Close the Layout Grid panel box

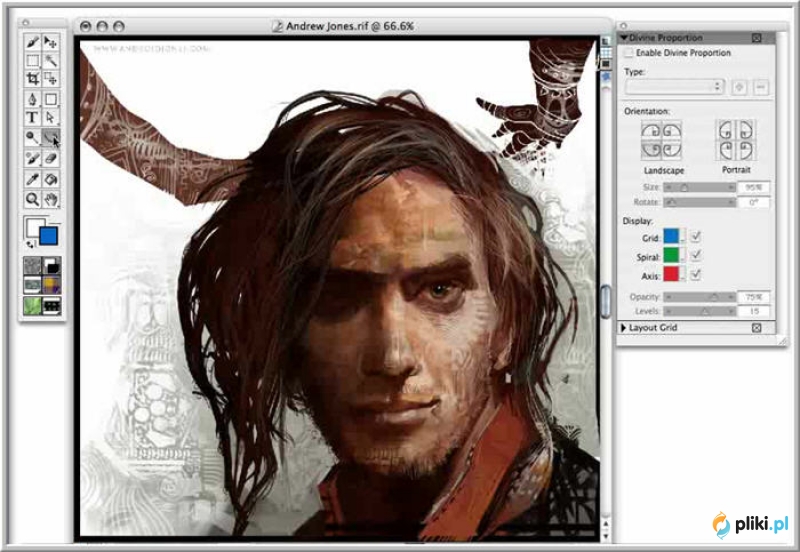[757, 328]
